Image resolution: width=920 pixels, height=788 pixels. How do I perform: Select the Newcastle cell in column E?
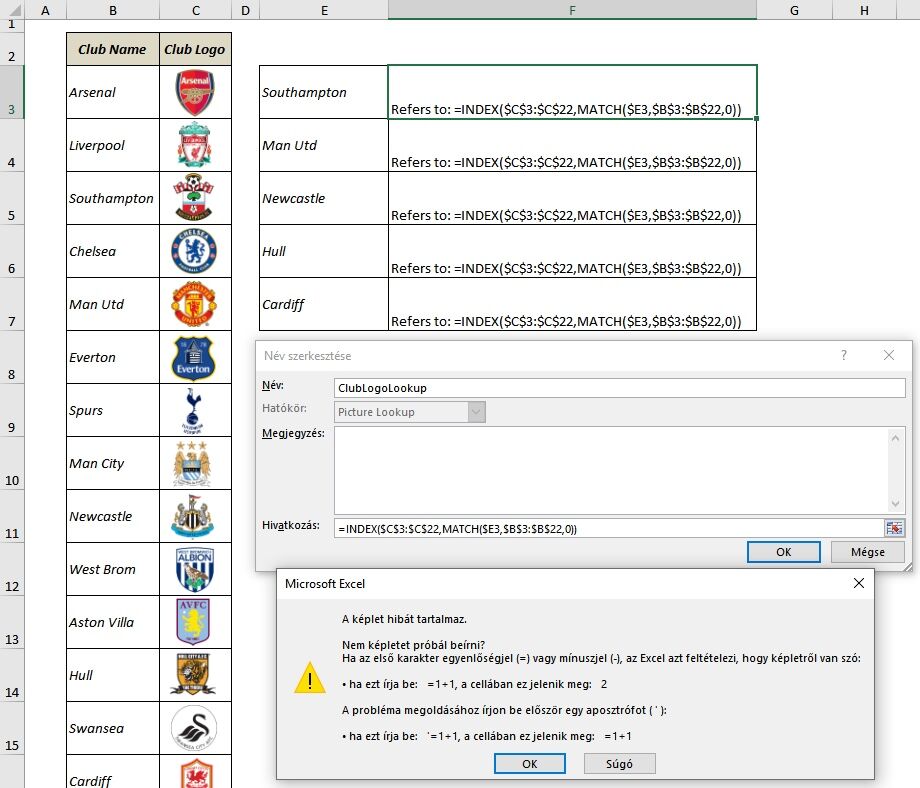[x=324, y=198]
